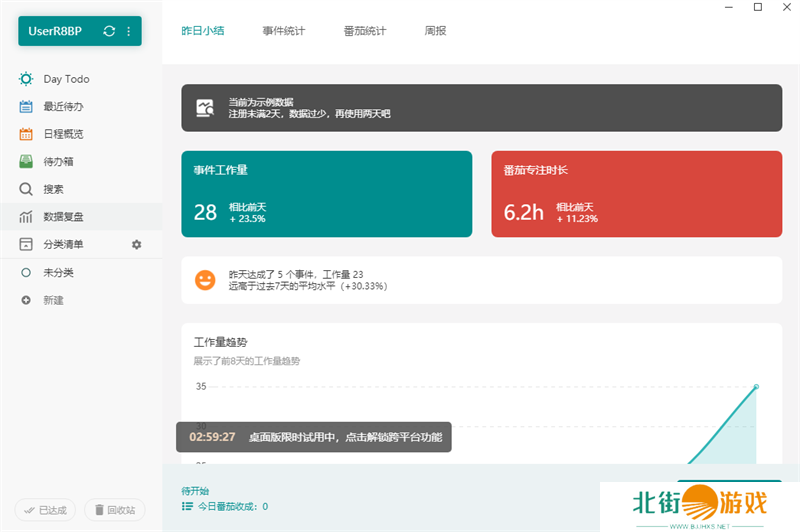The height and width of the screenshot is (532, 800).
Task: Open the 已达成 completed list
Action: pos(45,510)
